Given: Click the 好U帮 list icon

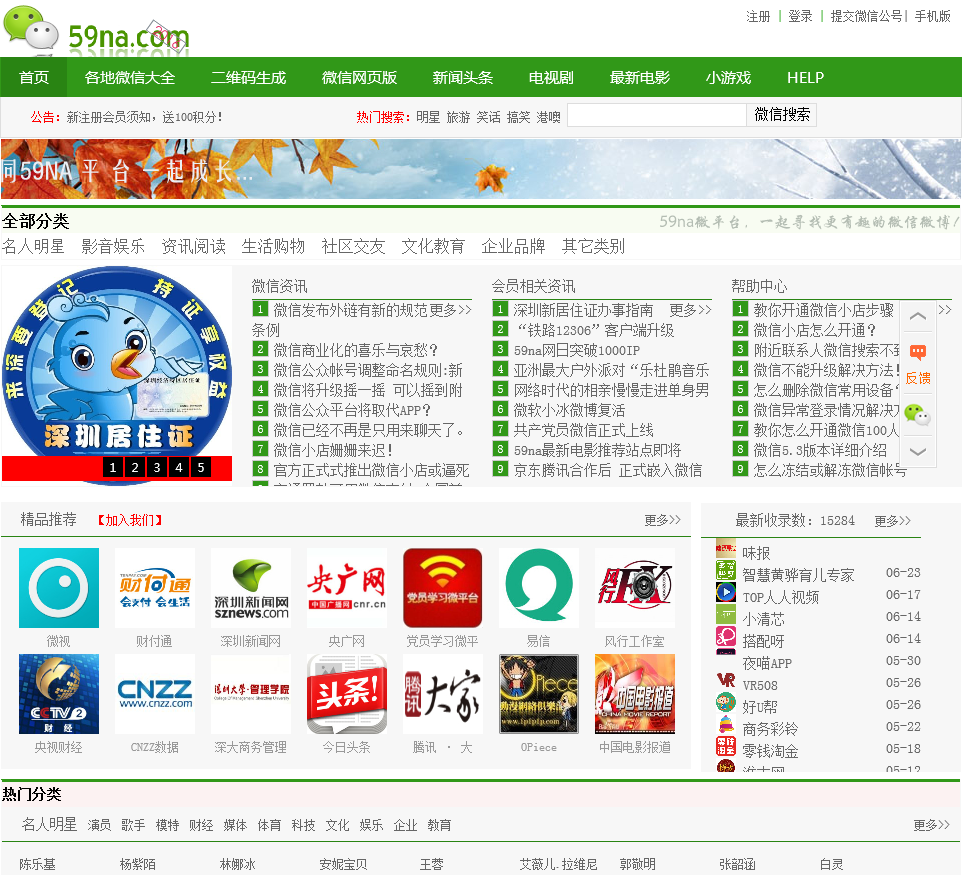Looking at the screenshot, I should (x=726, y=702).
